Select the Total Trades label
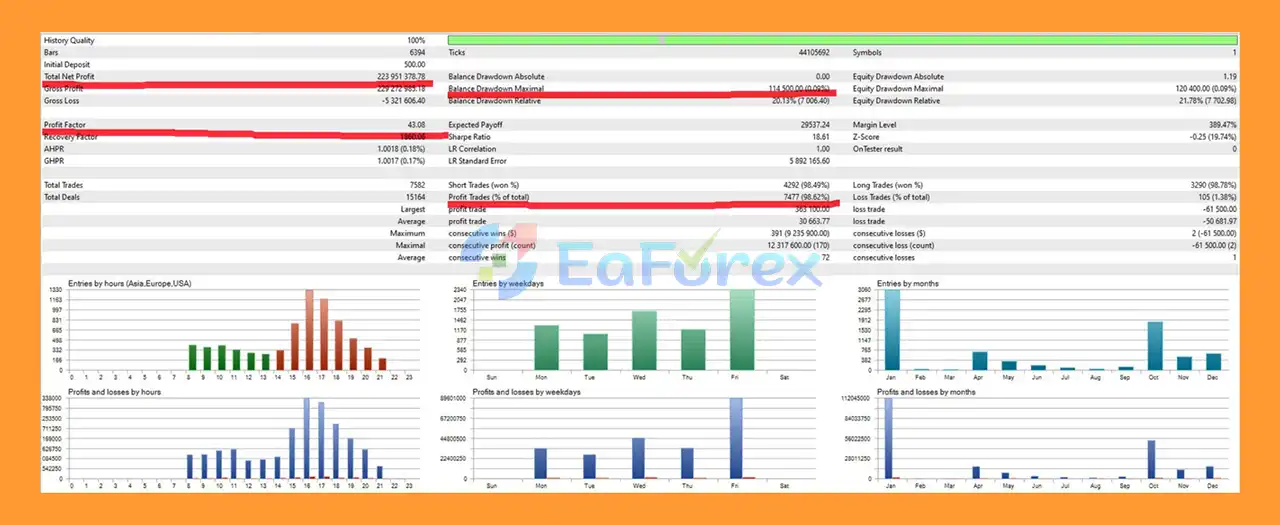This screenshot has width=1280, height=525. coord(63,185)
